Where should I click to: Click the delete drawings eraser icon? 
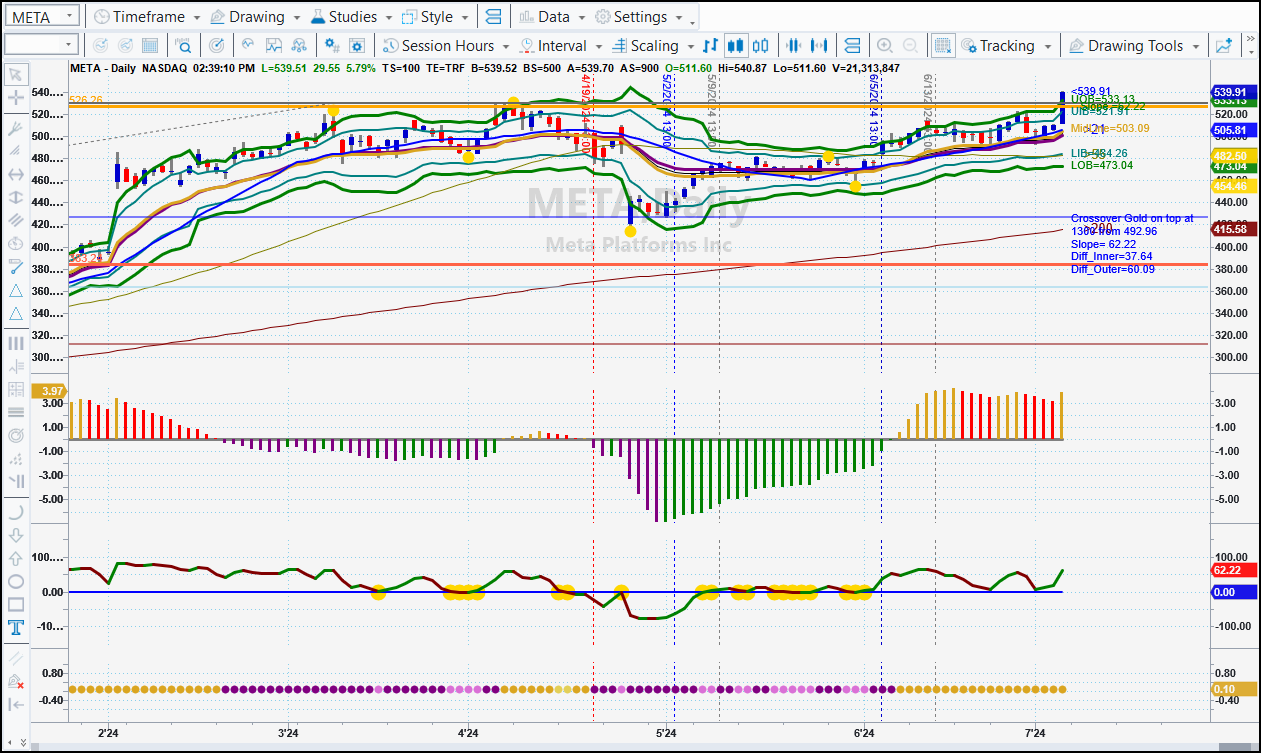tap(16, 681)
